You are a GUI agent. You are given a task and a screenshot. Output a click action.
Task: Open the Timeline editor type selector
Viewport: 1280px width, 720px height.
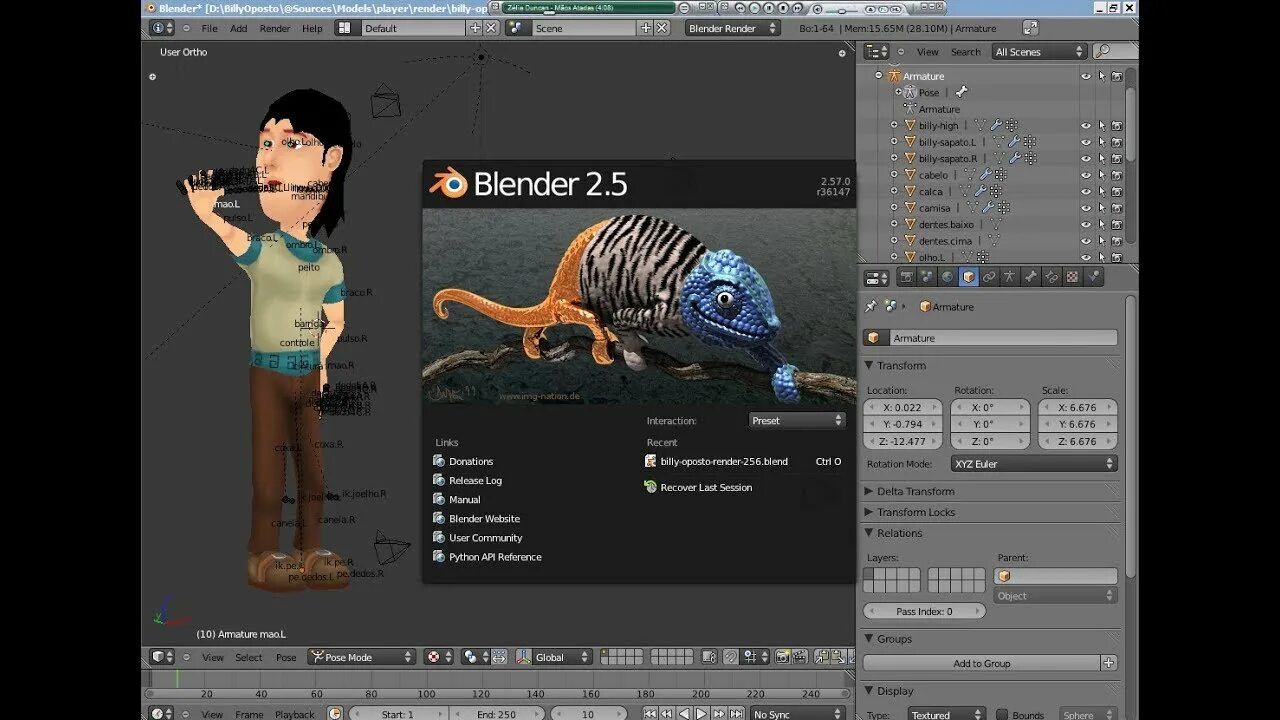click(x=162, y=714)
